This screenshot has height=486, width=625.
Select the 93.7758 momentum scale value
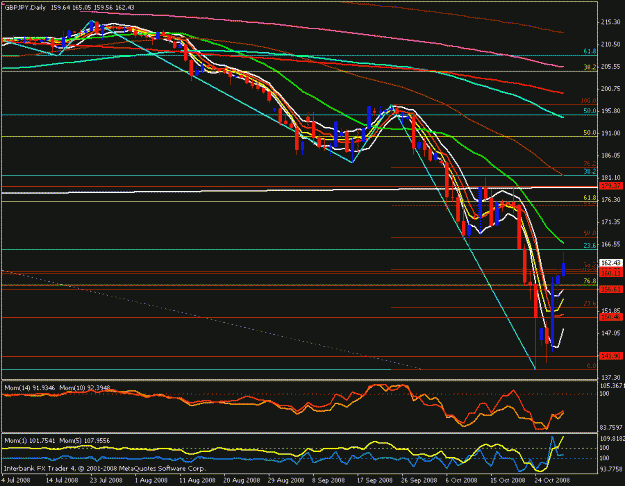pos(611,469)
